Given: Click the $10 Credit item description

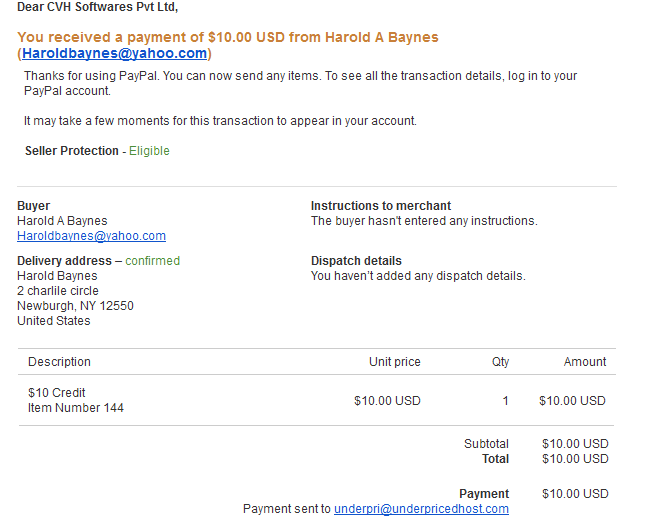Looking at the screenshot, I should click(x=56, y=393).
